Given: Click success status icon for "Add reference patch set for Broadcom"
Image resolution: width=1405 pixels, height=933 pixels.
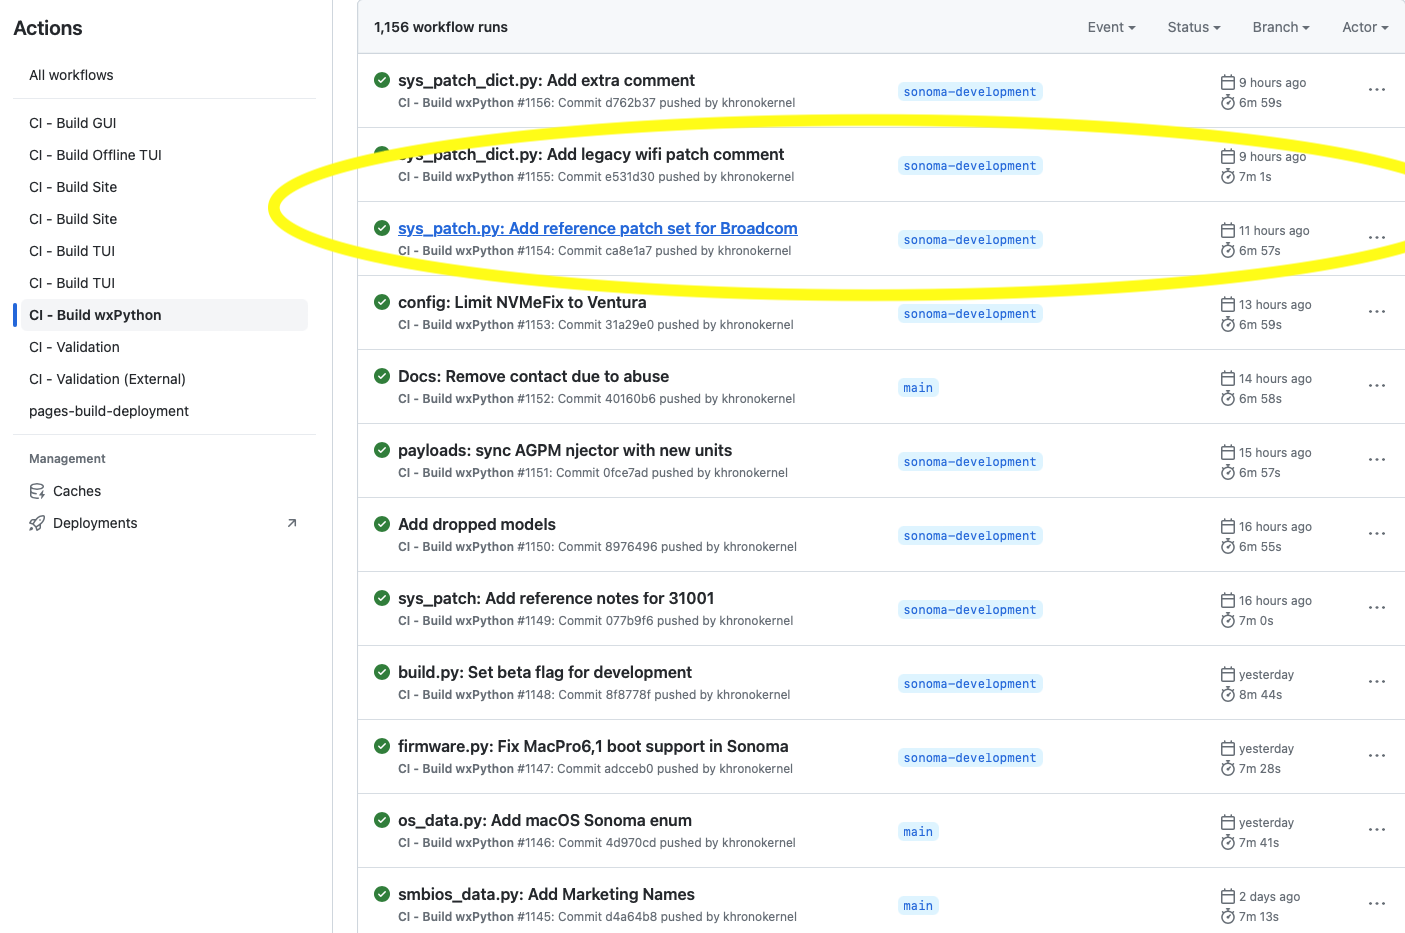Looking at the screenshot, I should (x=382, y=228).
